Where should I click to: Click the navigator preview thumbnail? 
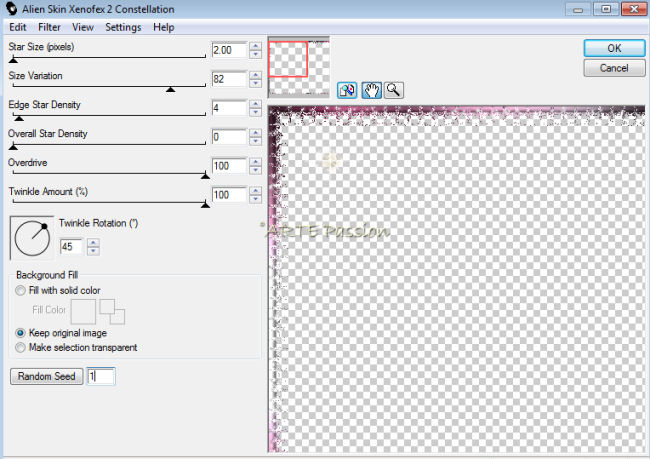pos(299,67)
